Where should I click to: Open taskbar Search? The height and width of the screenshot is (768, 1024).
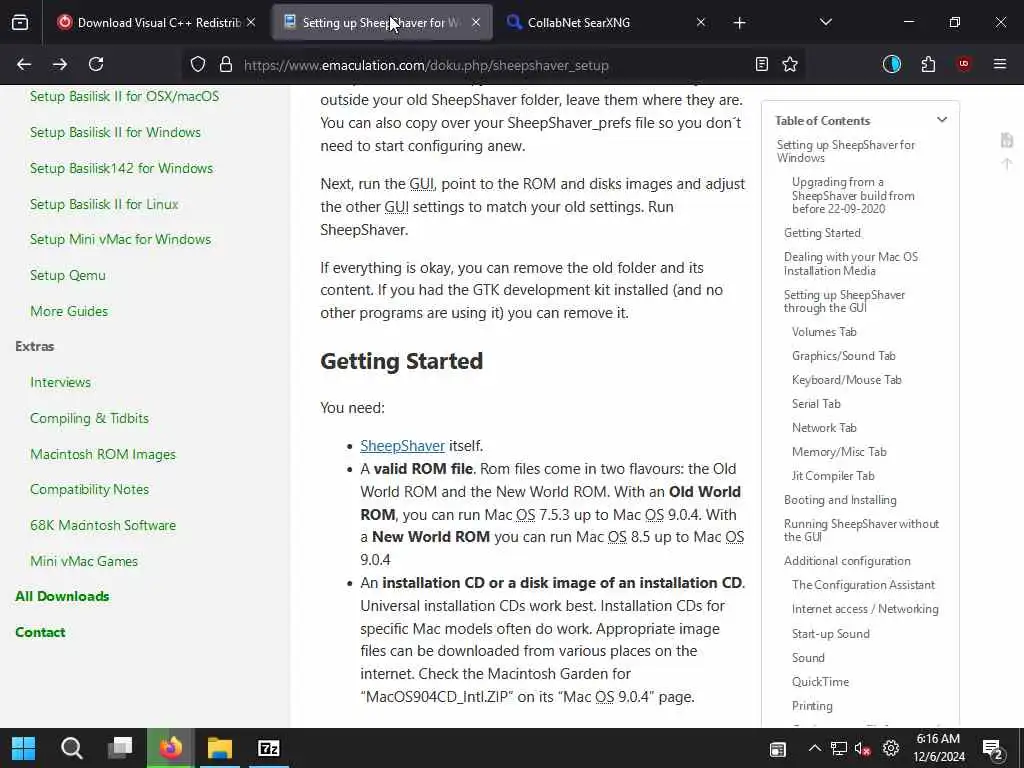[71, 748]
